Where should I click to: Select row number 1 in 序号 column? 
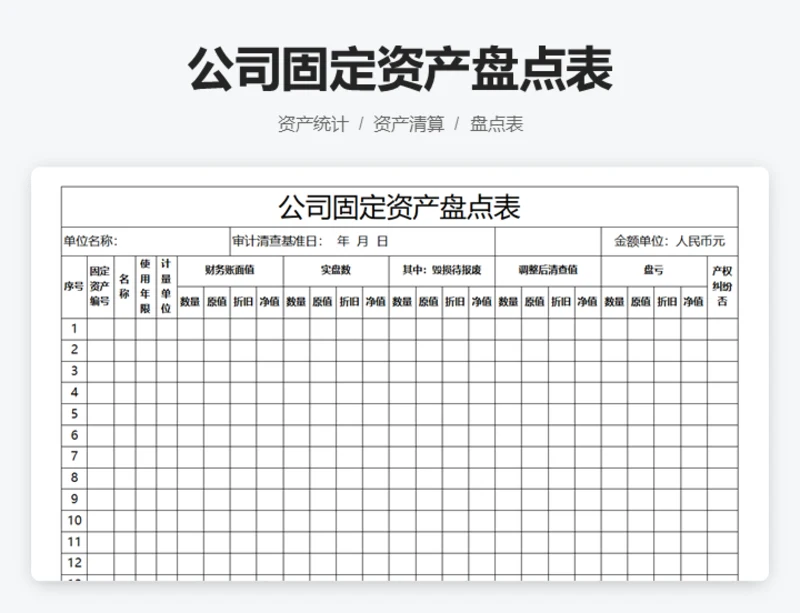tap(74, 329)
